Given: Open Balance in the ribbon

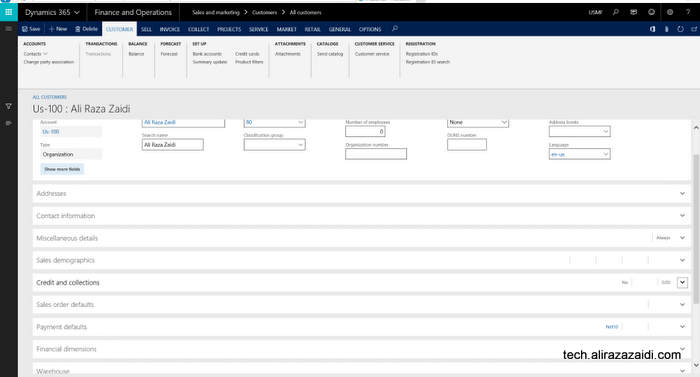Looking at the screenshot, I should 136,54.
